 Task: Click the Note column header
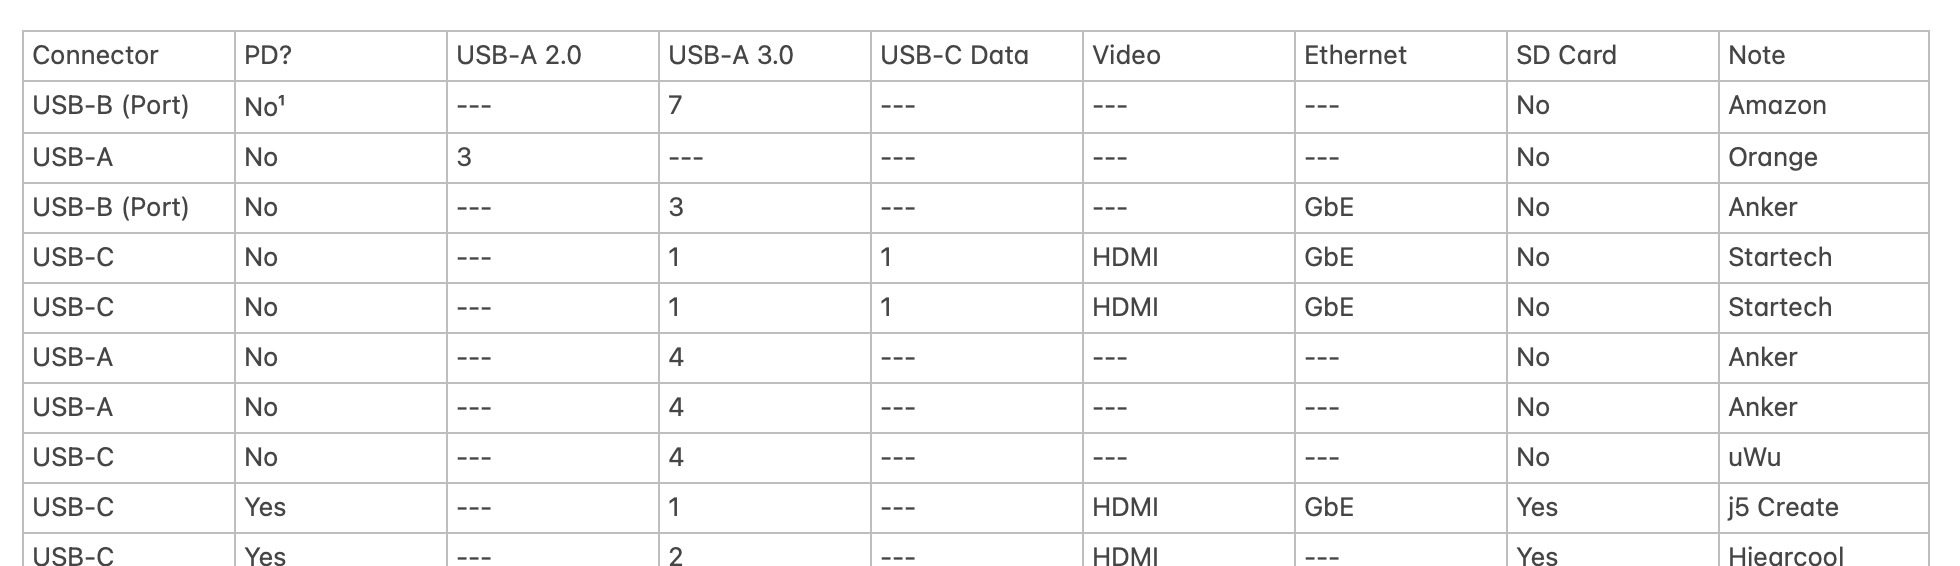[x=1756, y=55]
